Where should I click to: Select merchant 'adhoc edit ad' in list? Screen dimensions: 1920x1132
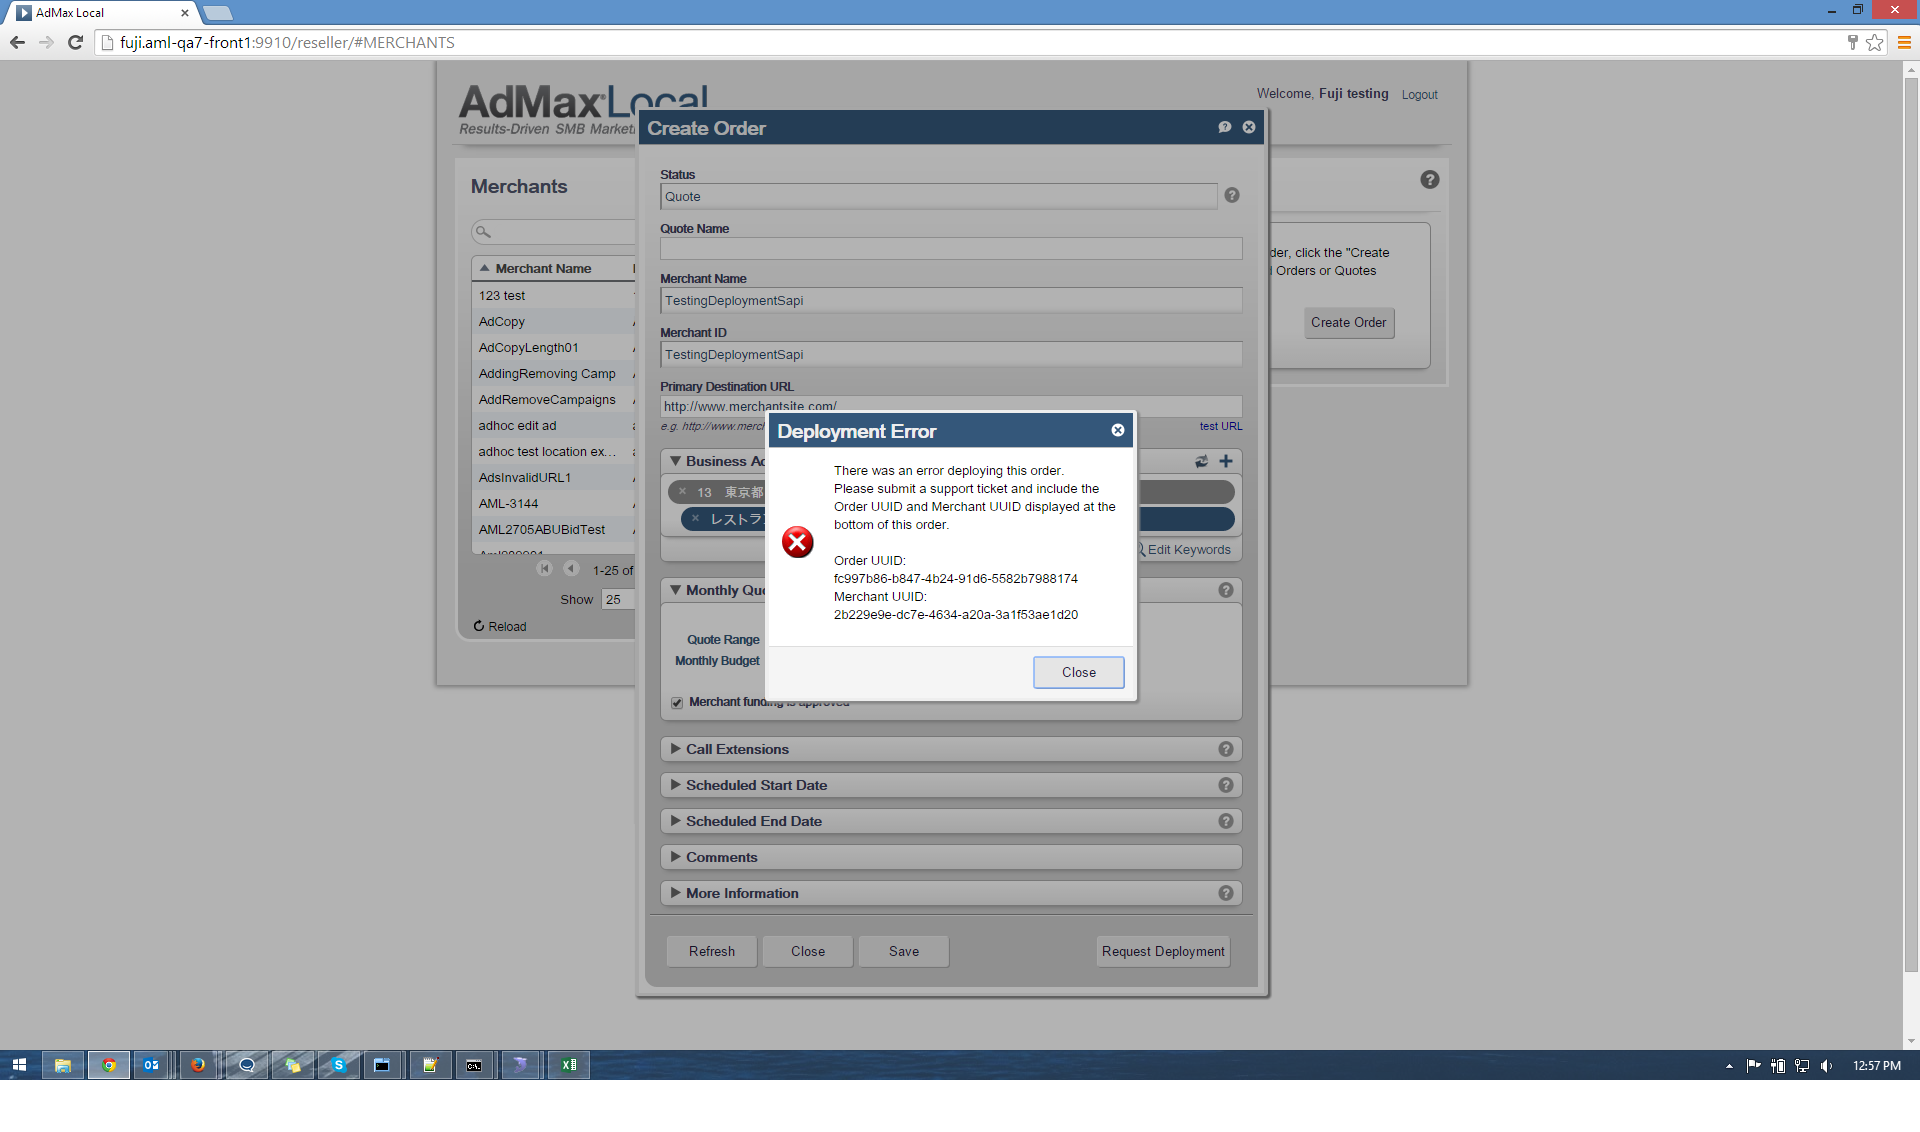(553, 425)
